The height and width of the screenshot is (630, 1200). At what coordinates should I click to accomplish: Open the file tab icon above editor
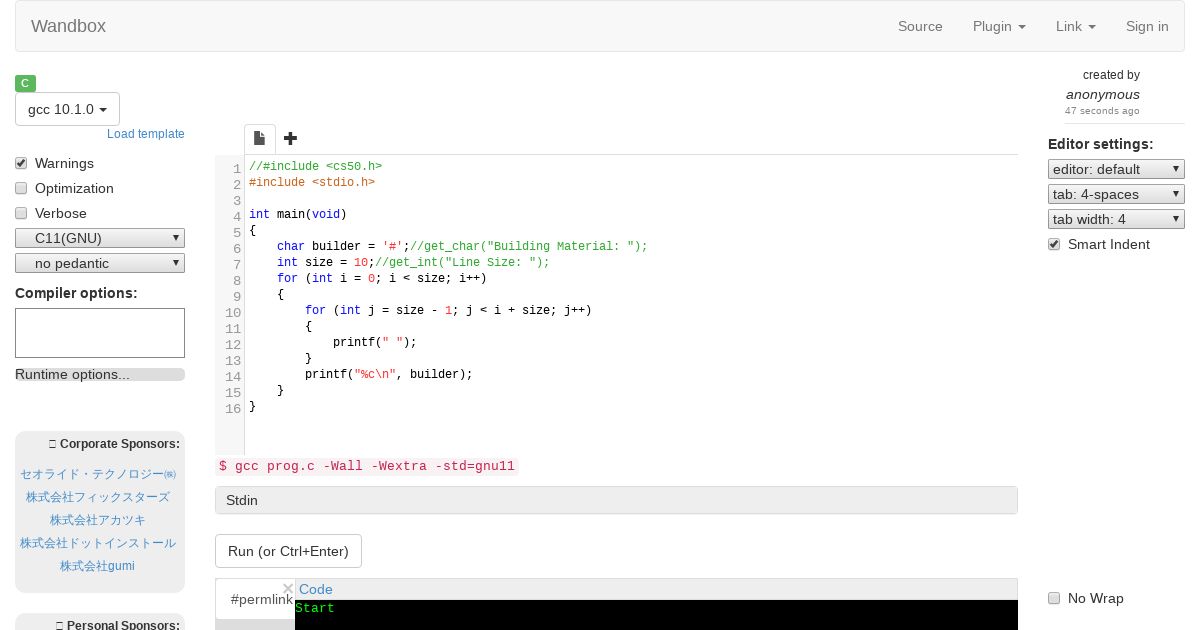click(x=259, y=139)
